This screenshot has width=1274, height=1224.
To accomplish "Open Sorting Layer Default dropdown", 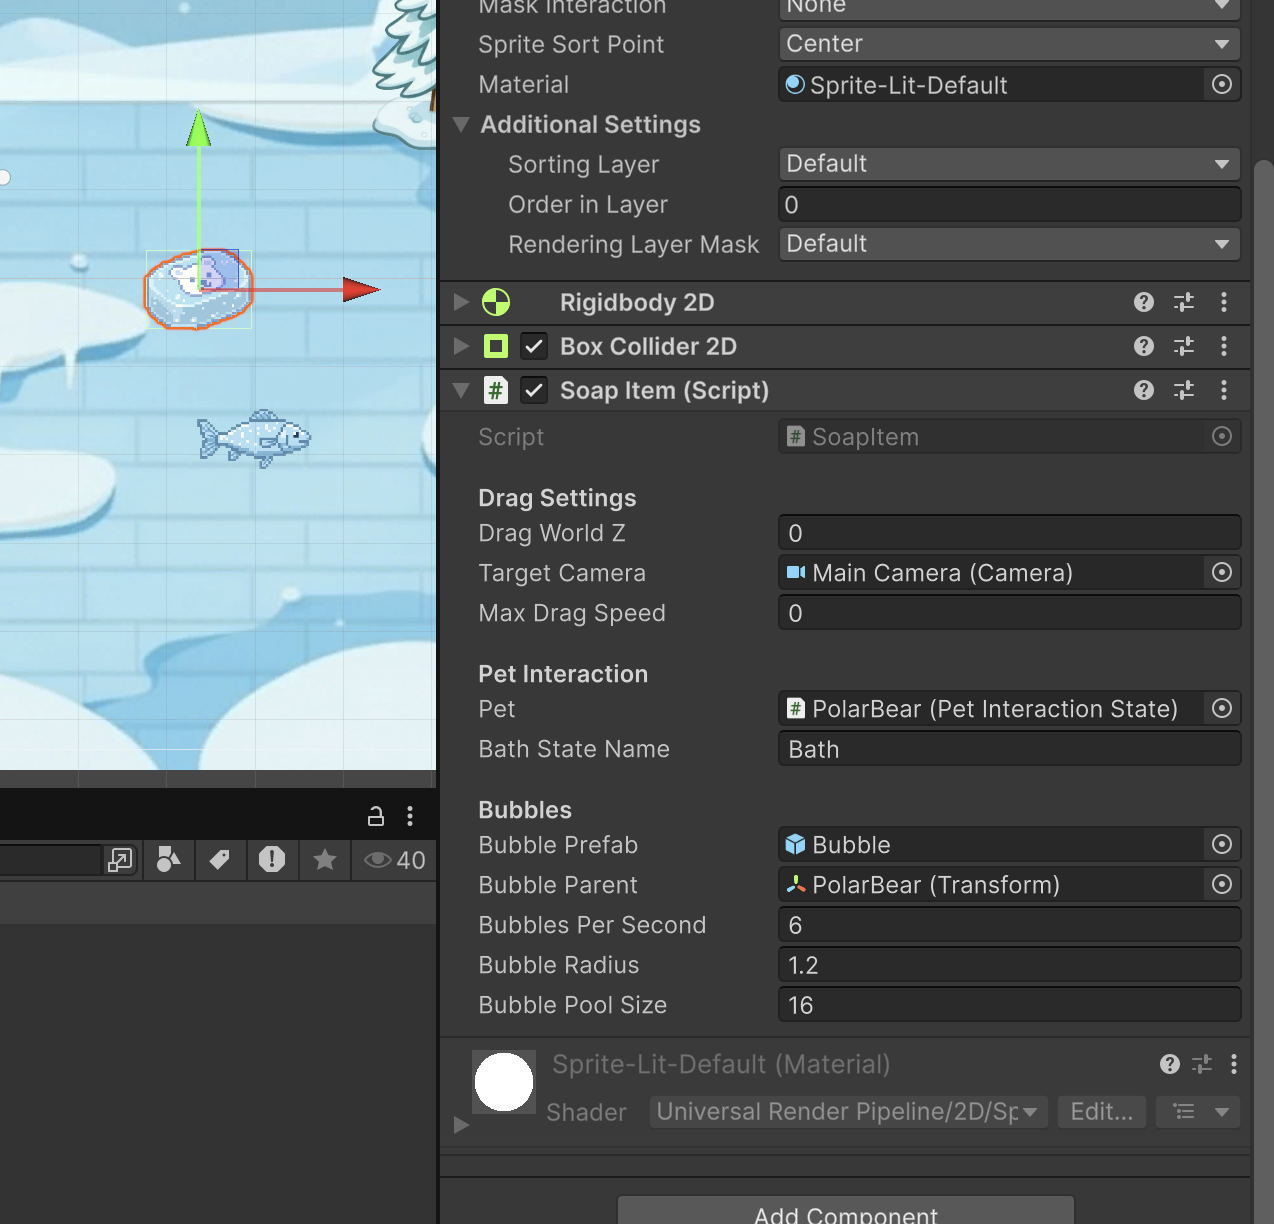I will click(x=1009, y=164).
